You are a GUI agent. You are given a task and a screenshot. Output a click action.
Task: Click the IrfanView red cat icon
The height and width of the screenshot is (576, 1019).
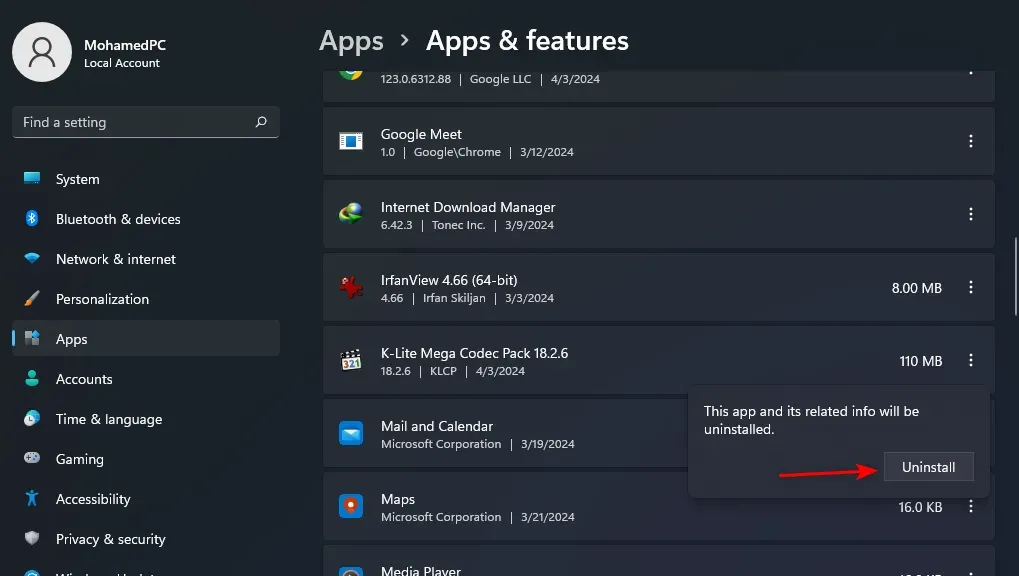point(351,287)
